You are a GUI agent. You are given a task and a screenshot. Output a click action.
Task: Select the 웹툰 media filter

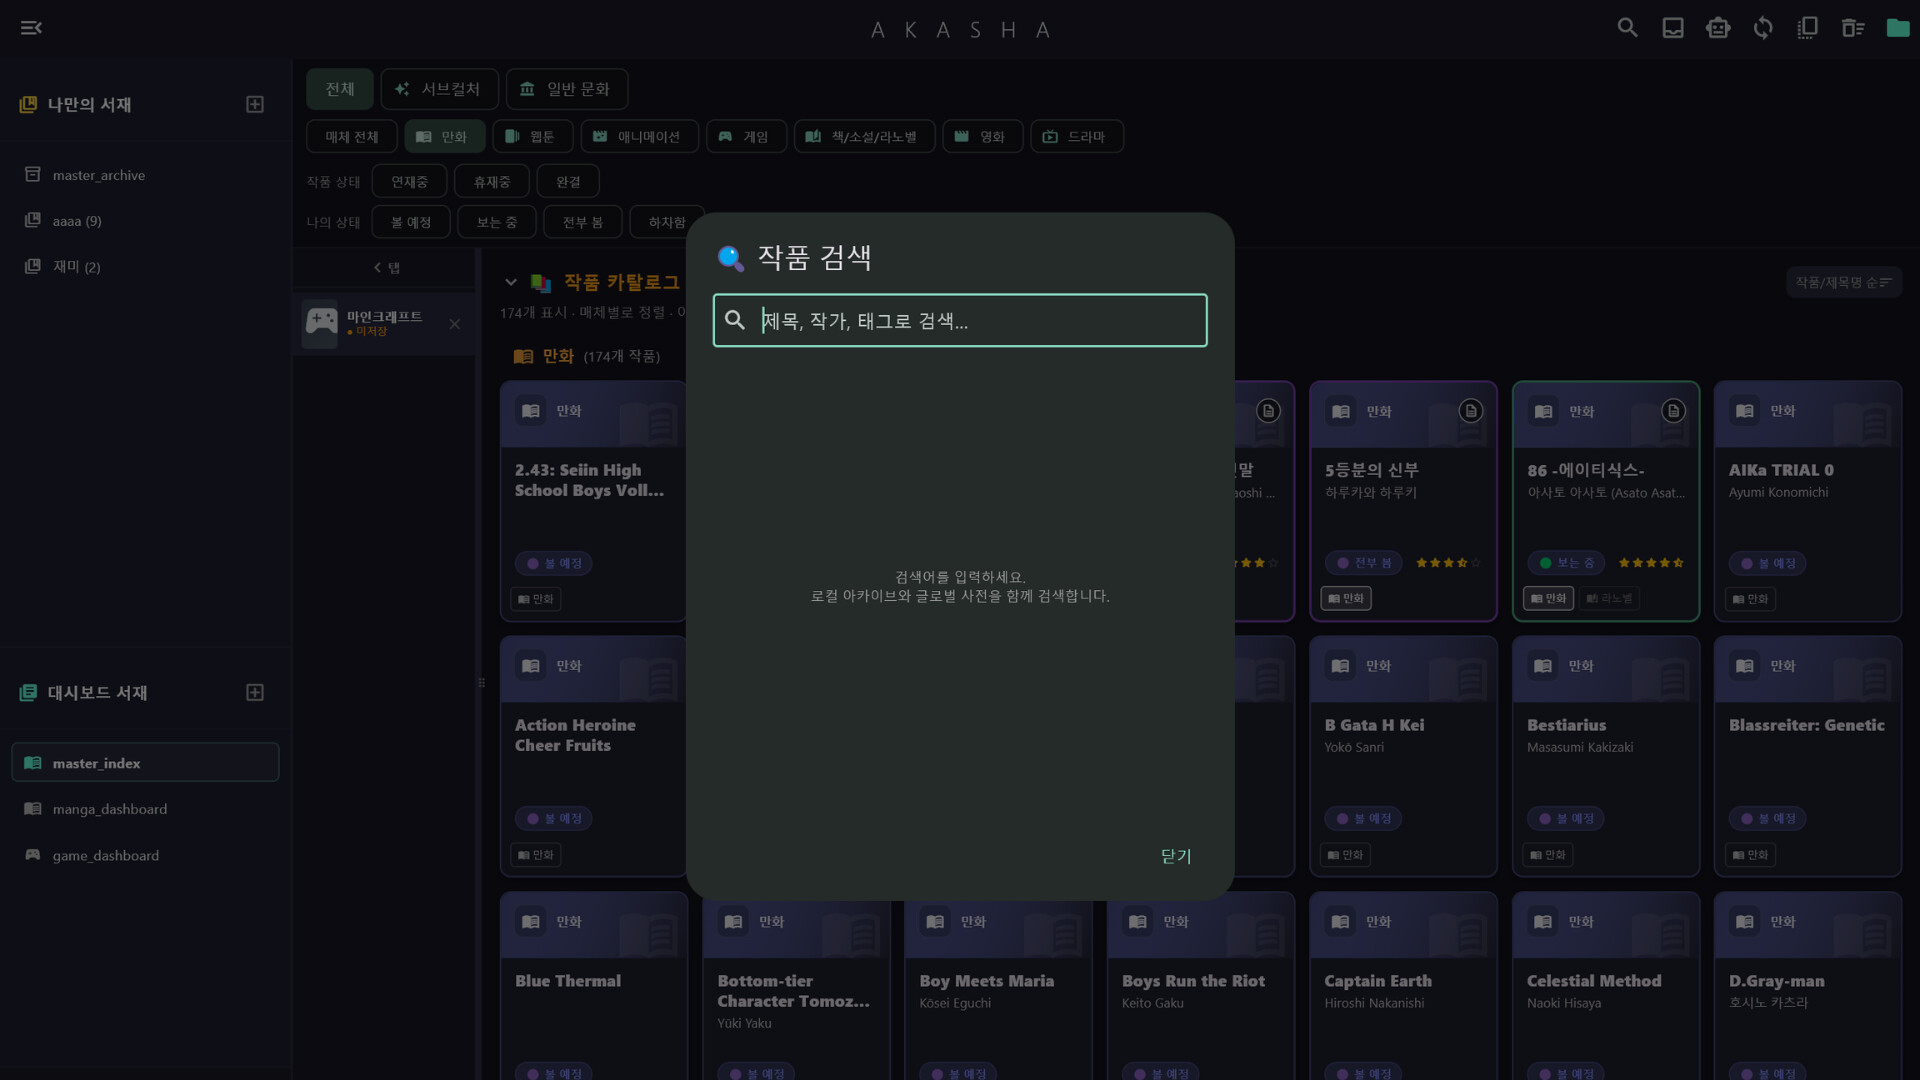point(533,137)
